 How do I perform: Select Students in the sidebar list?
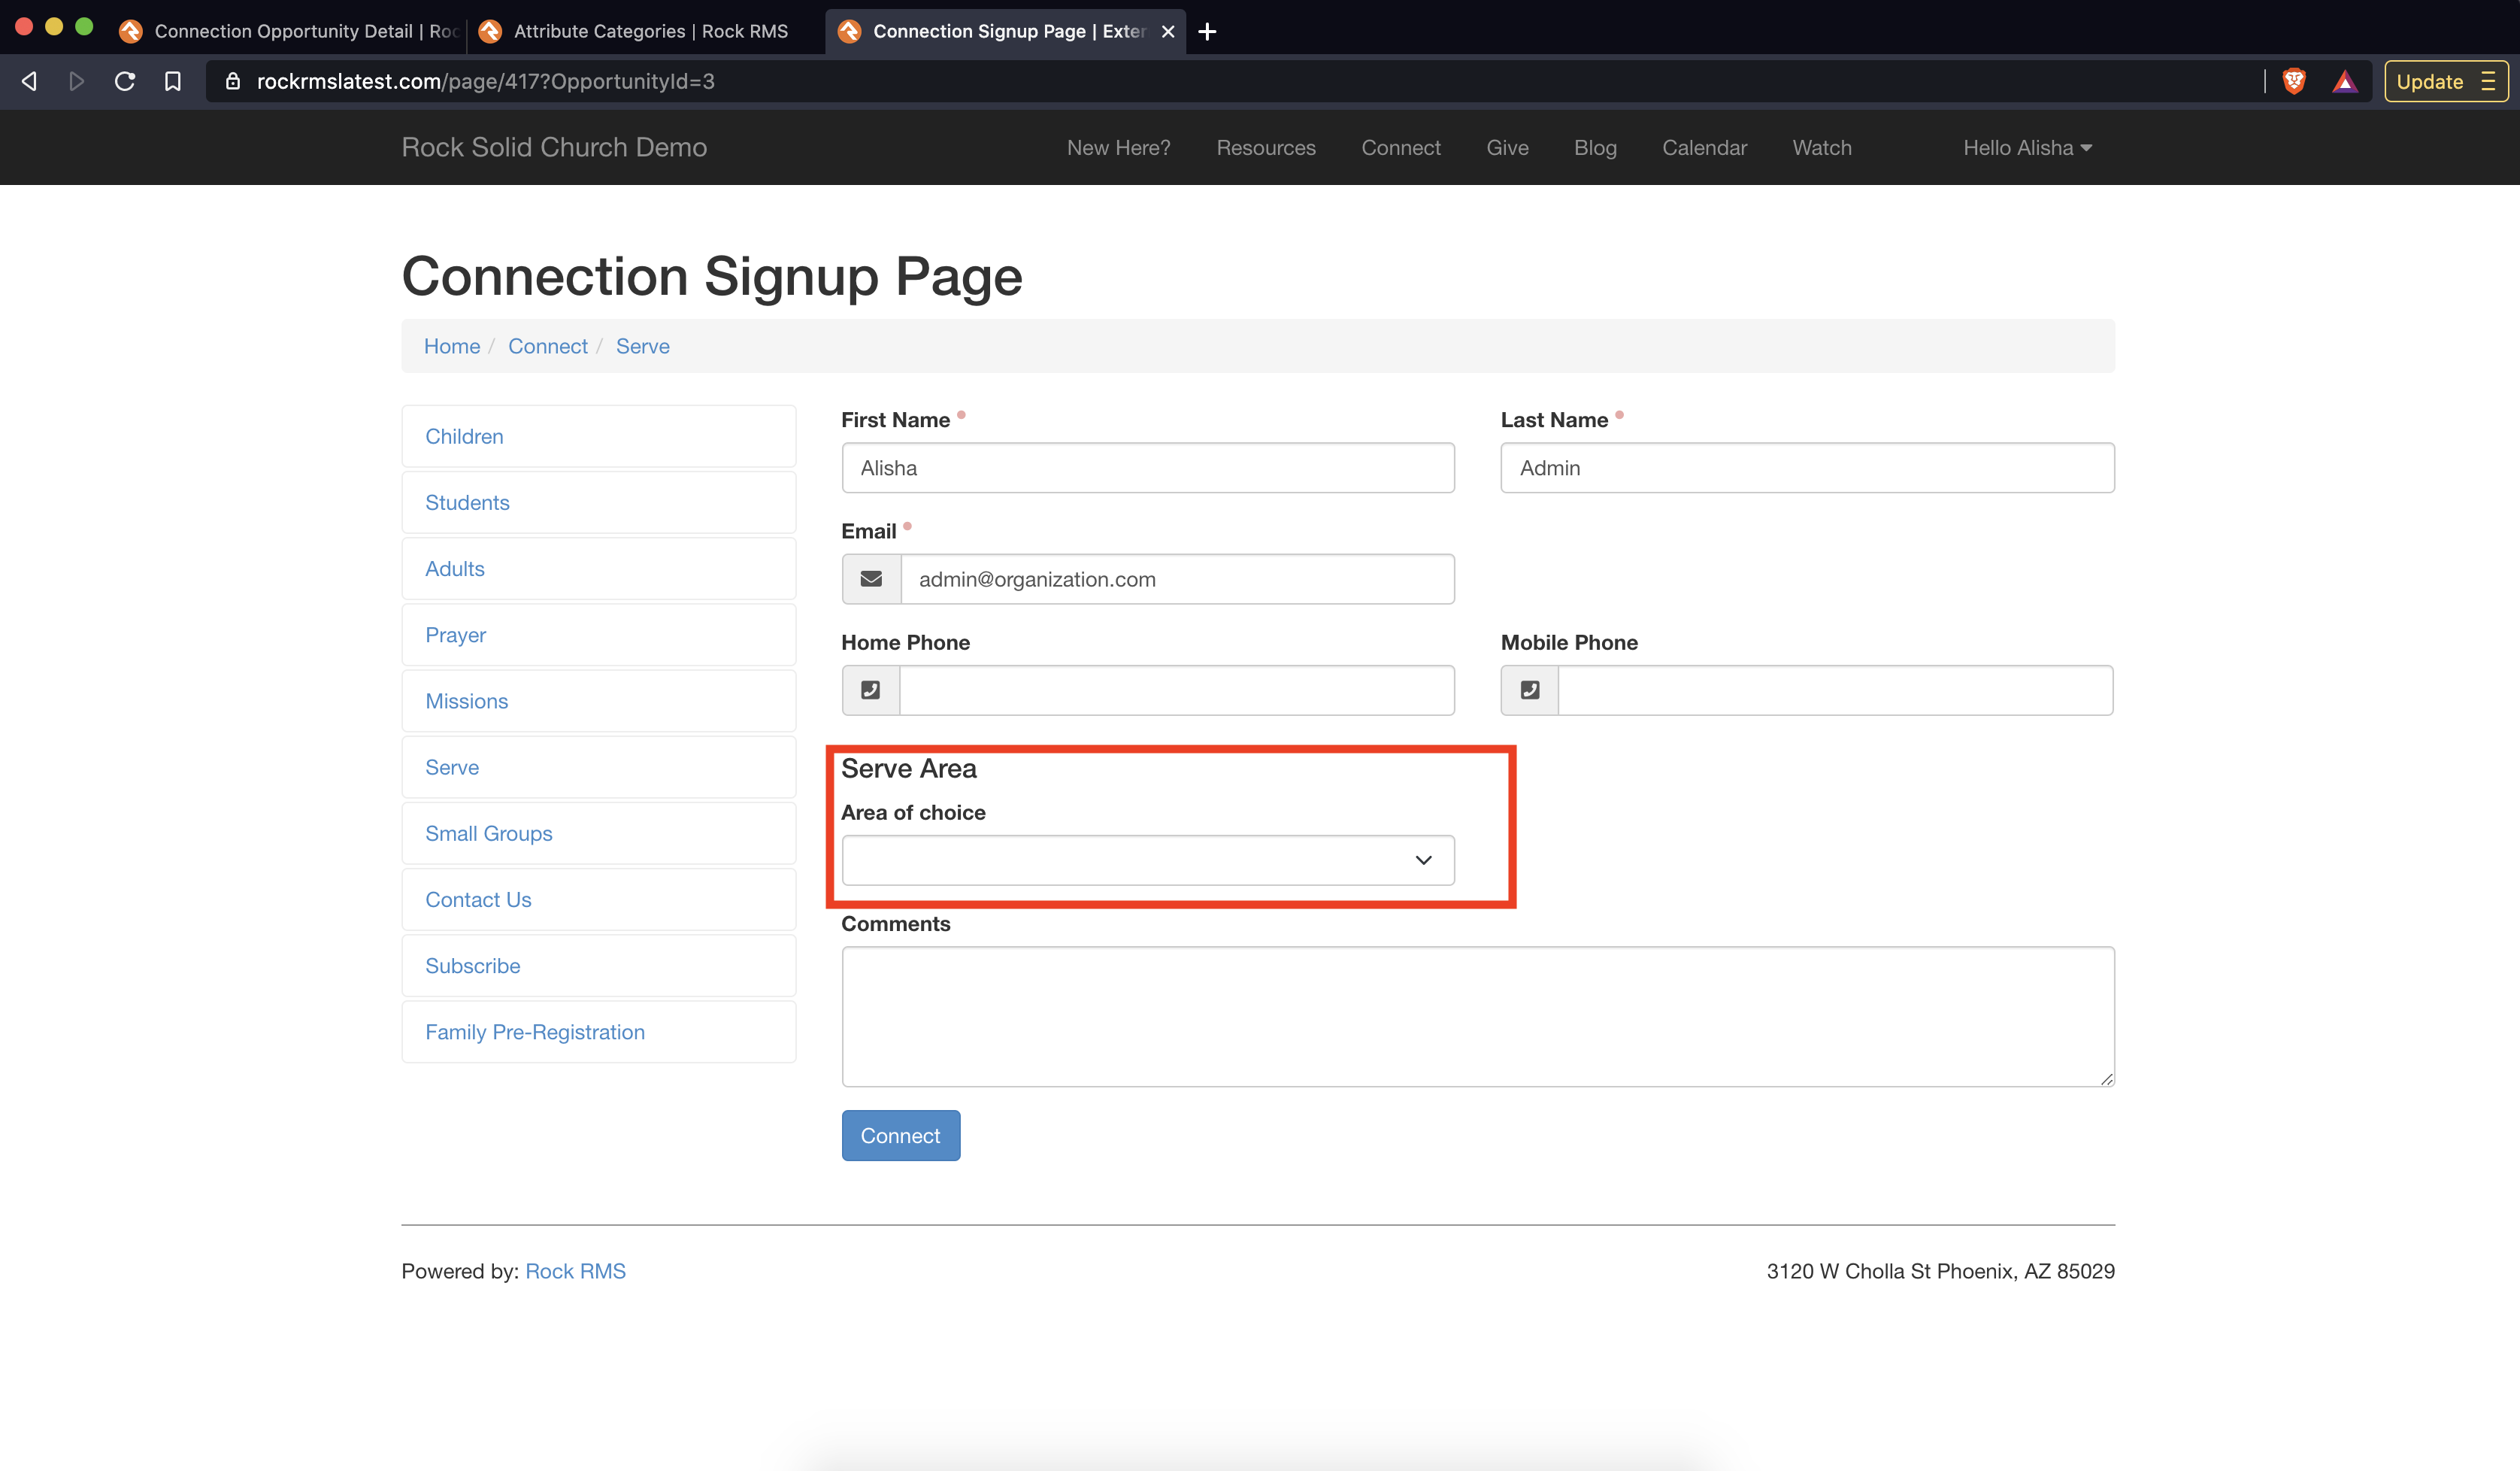tap(598, 502)
